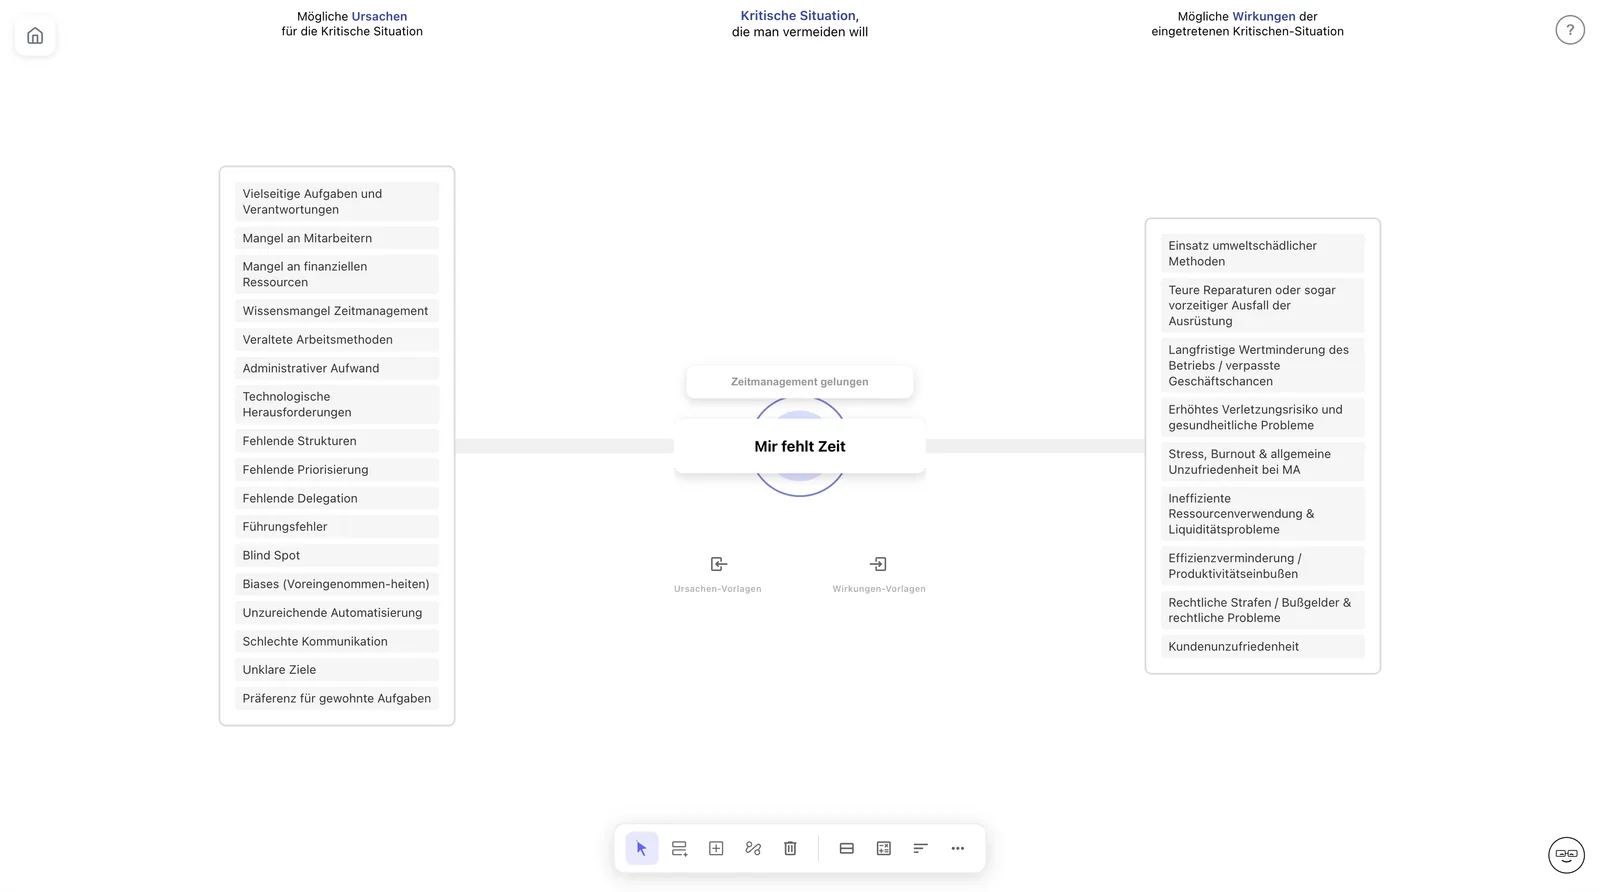Click the 'Zeitmanagement gelungen' field

pyautogui.click(x=800, y=382)
